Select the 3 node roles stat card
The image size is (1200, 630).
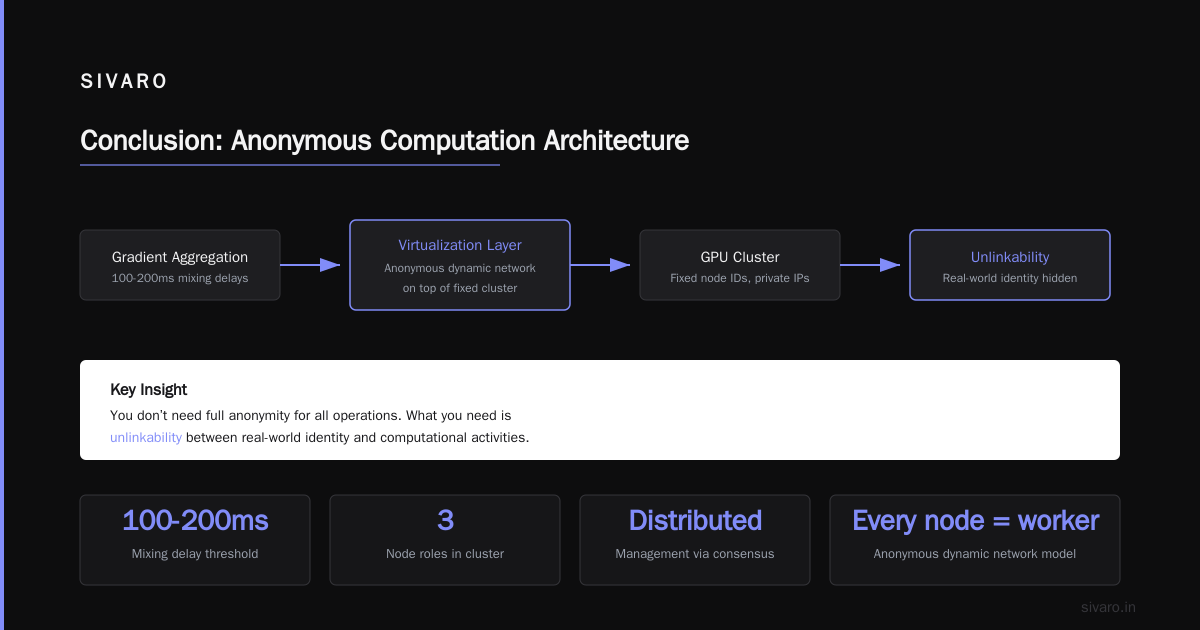[445, 540]
